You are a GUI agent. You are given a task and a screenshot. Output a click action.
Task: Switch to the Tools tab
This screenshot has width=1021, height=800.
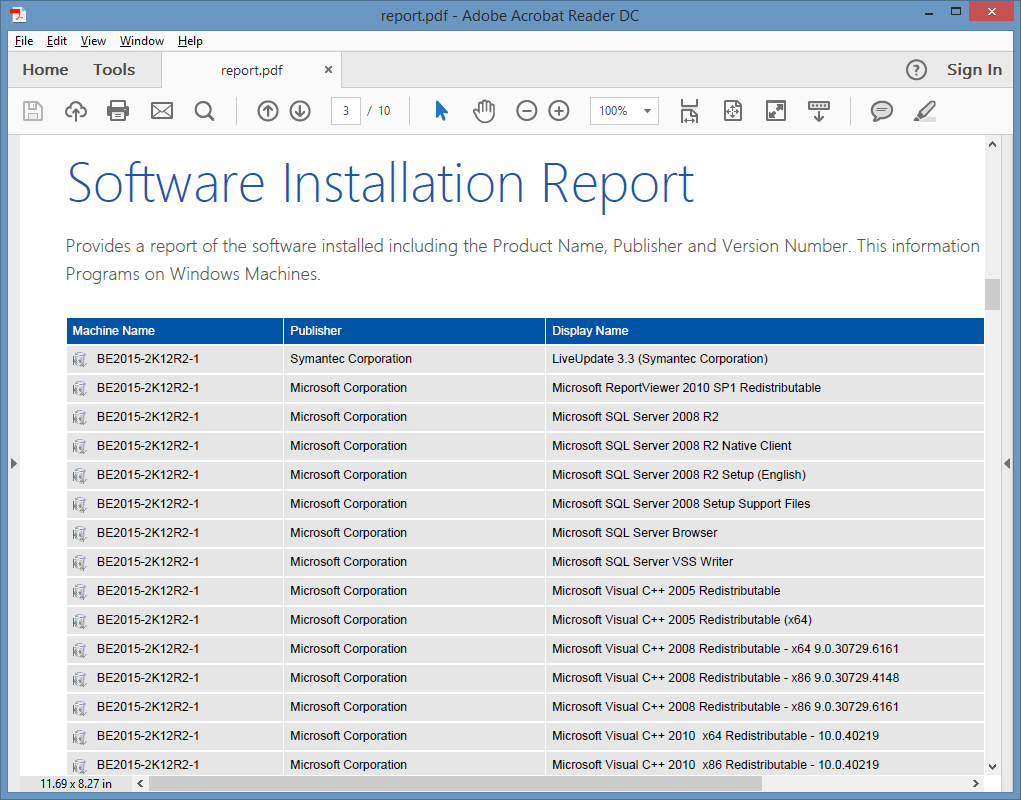(113, 69)
